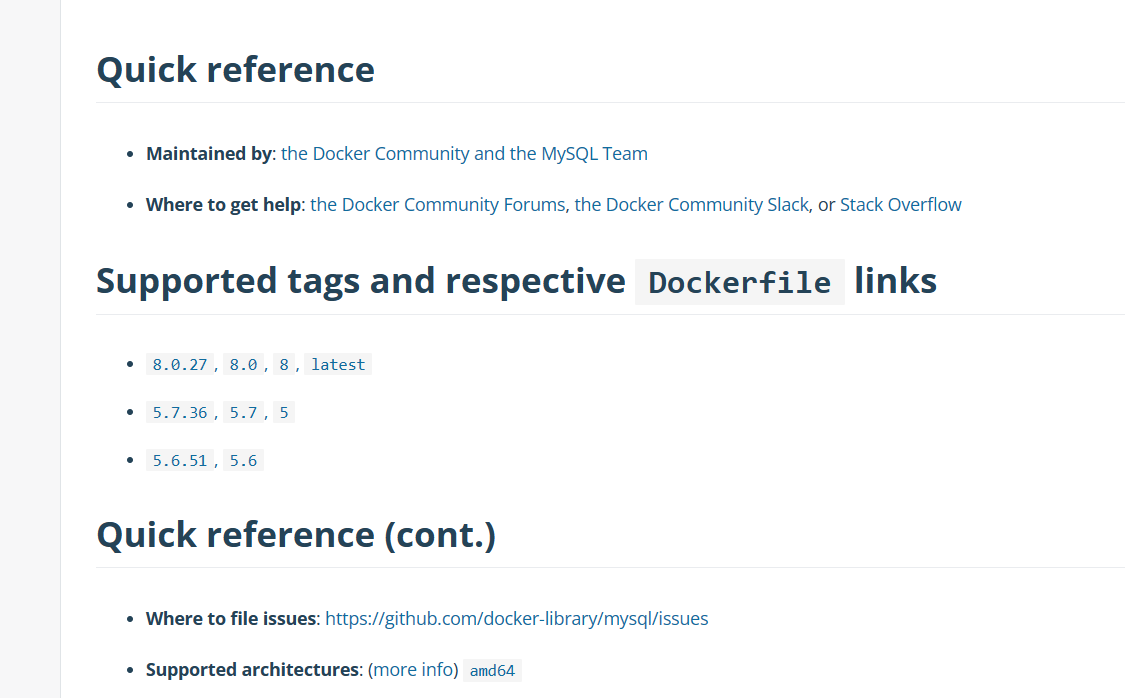Open the 5.6 tag link
Screen dimensions: 1125x698
pyautogui.click(x=243, y=461)
